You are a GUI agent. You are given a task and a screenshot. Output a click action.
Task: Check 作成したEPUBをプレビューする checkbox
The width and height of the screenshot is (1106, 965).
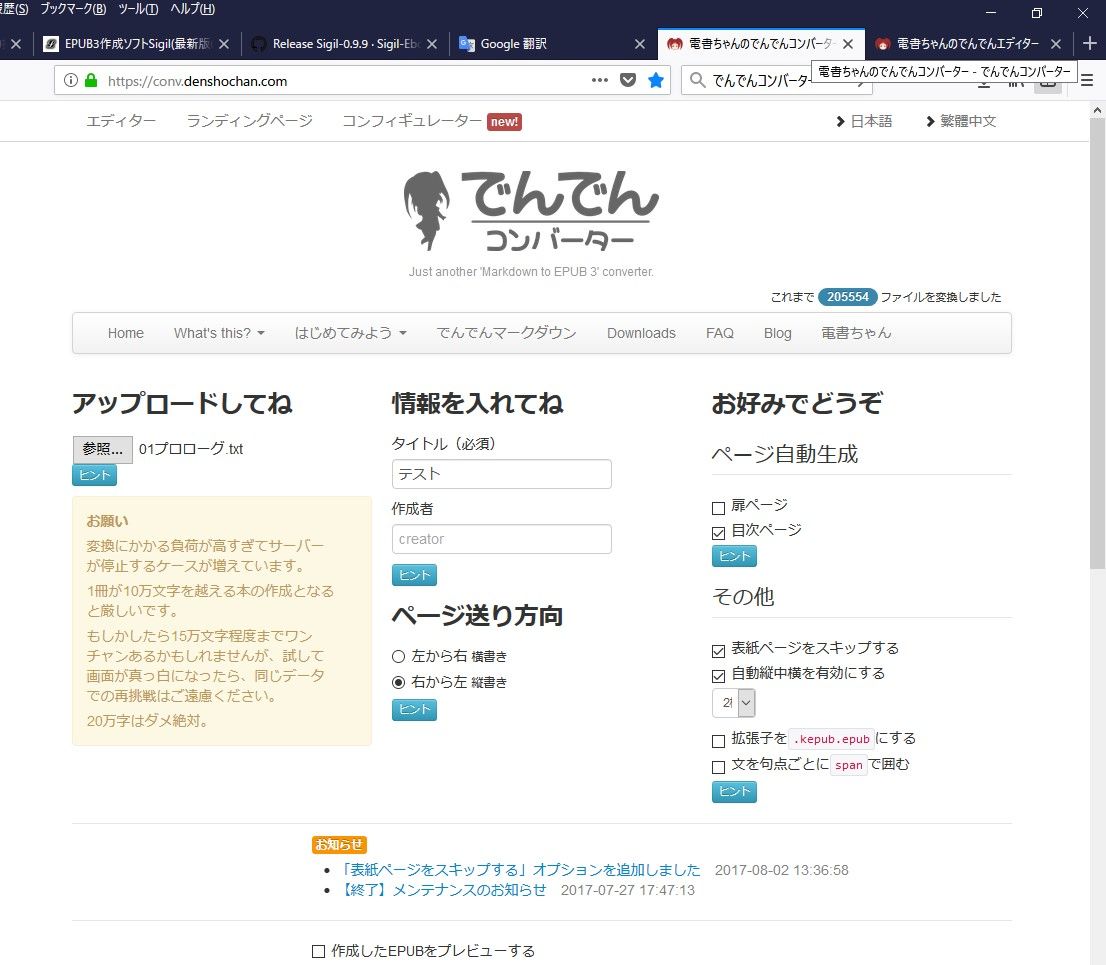pyautogui.click(x=318, y=951)
